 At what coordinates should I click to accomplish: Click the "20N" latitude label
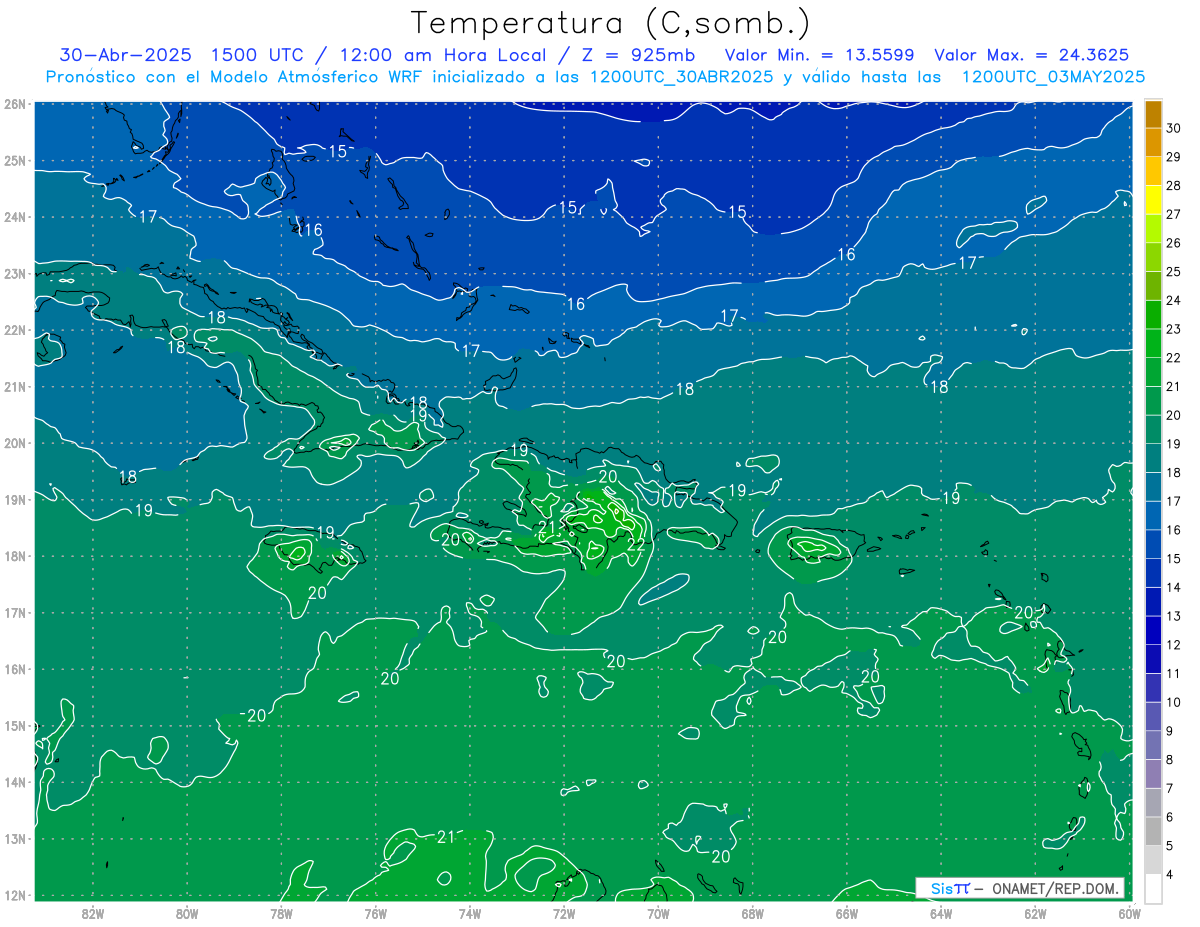coord(15,443)
